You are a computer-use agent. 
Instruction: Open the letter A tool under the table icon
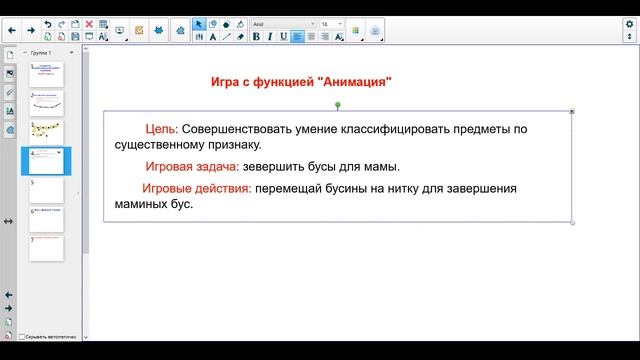point(103,37)
